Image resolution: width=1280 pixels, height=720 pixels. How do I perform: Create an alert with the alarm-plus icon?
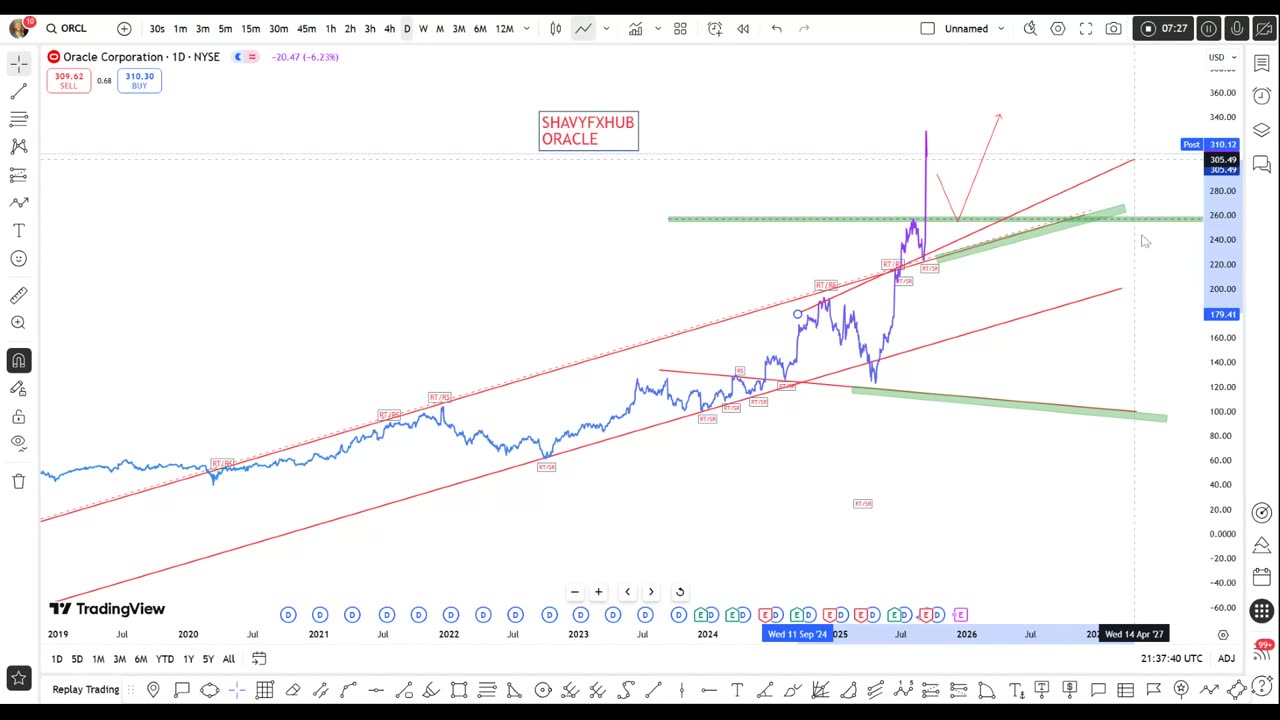715,28
